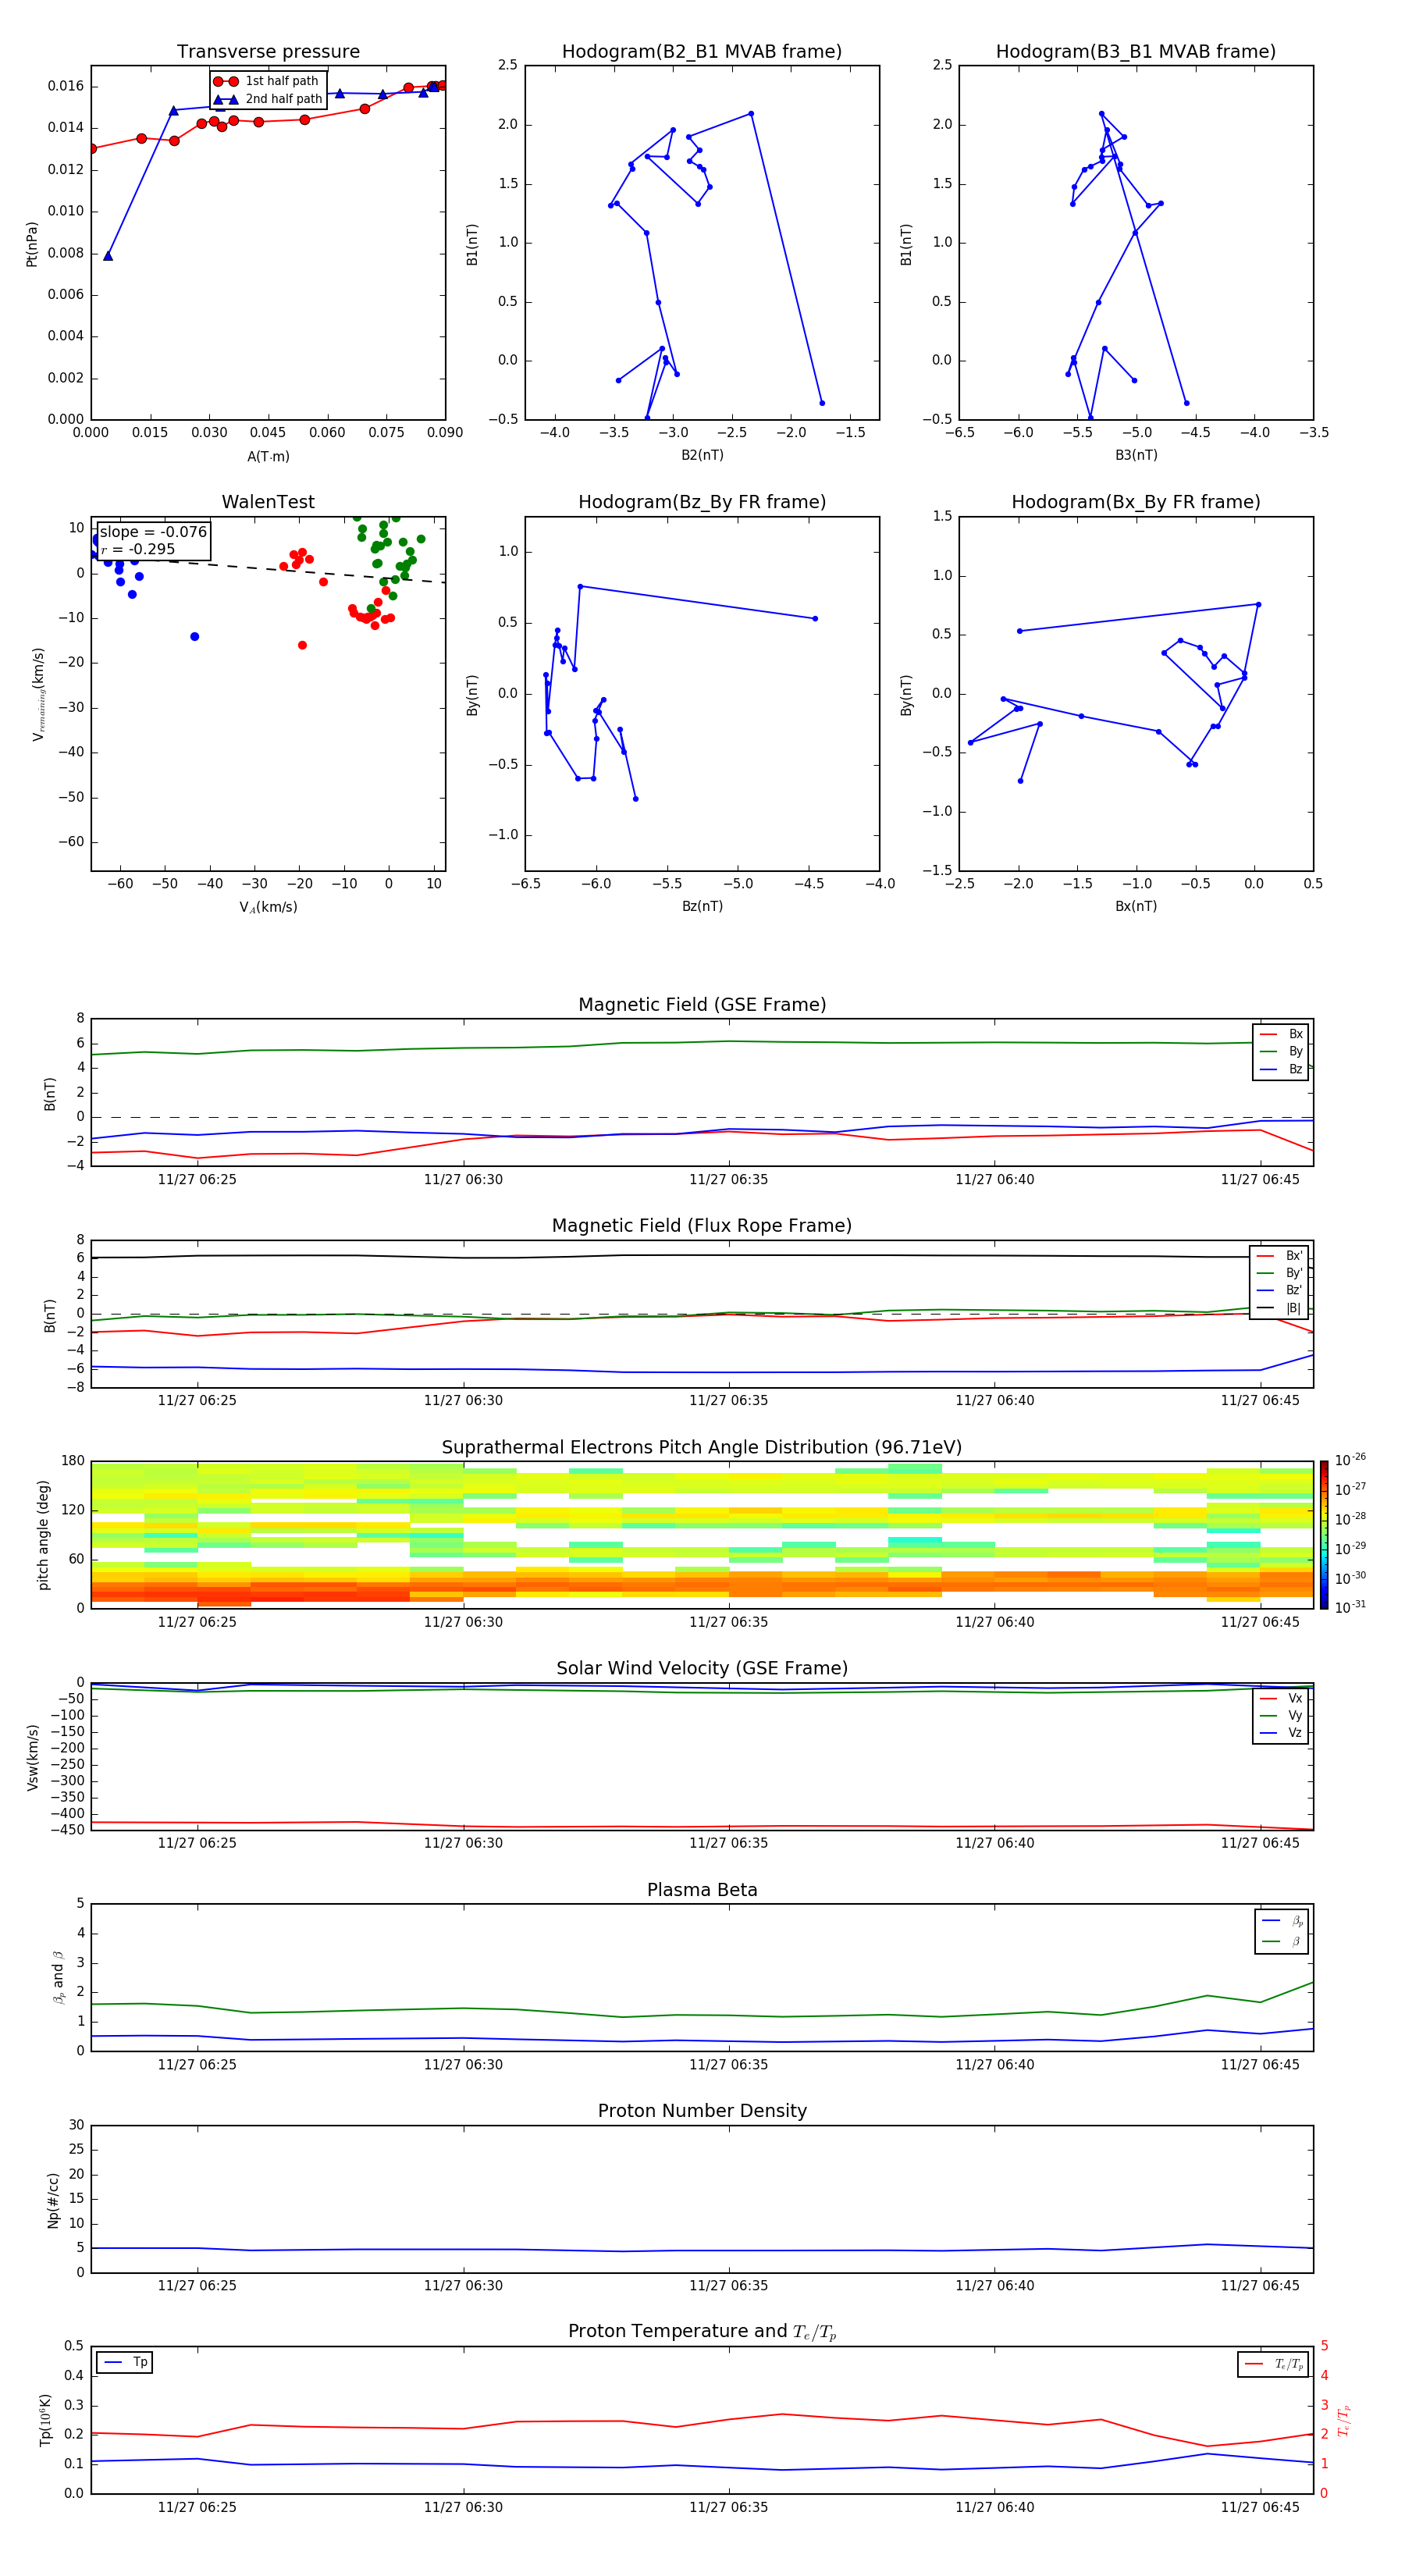Click '11/27 06:35' tick under the GSE Magnetic Field plot
The width and height of the screenshot is (1405, 2576).
click(729, 1179)
